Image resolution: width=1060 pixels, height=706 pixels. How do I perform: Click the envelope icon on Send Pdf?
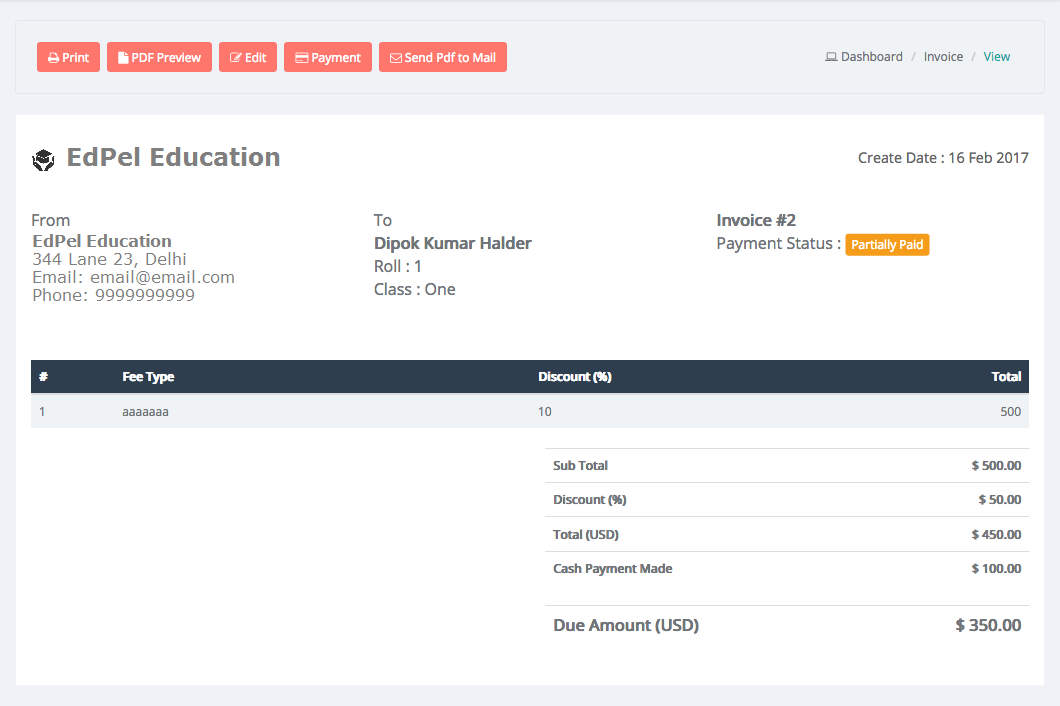click(396, 58)
